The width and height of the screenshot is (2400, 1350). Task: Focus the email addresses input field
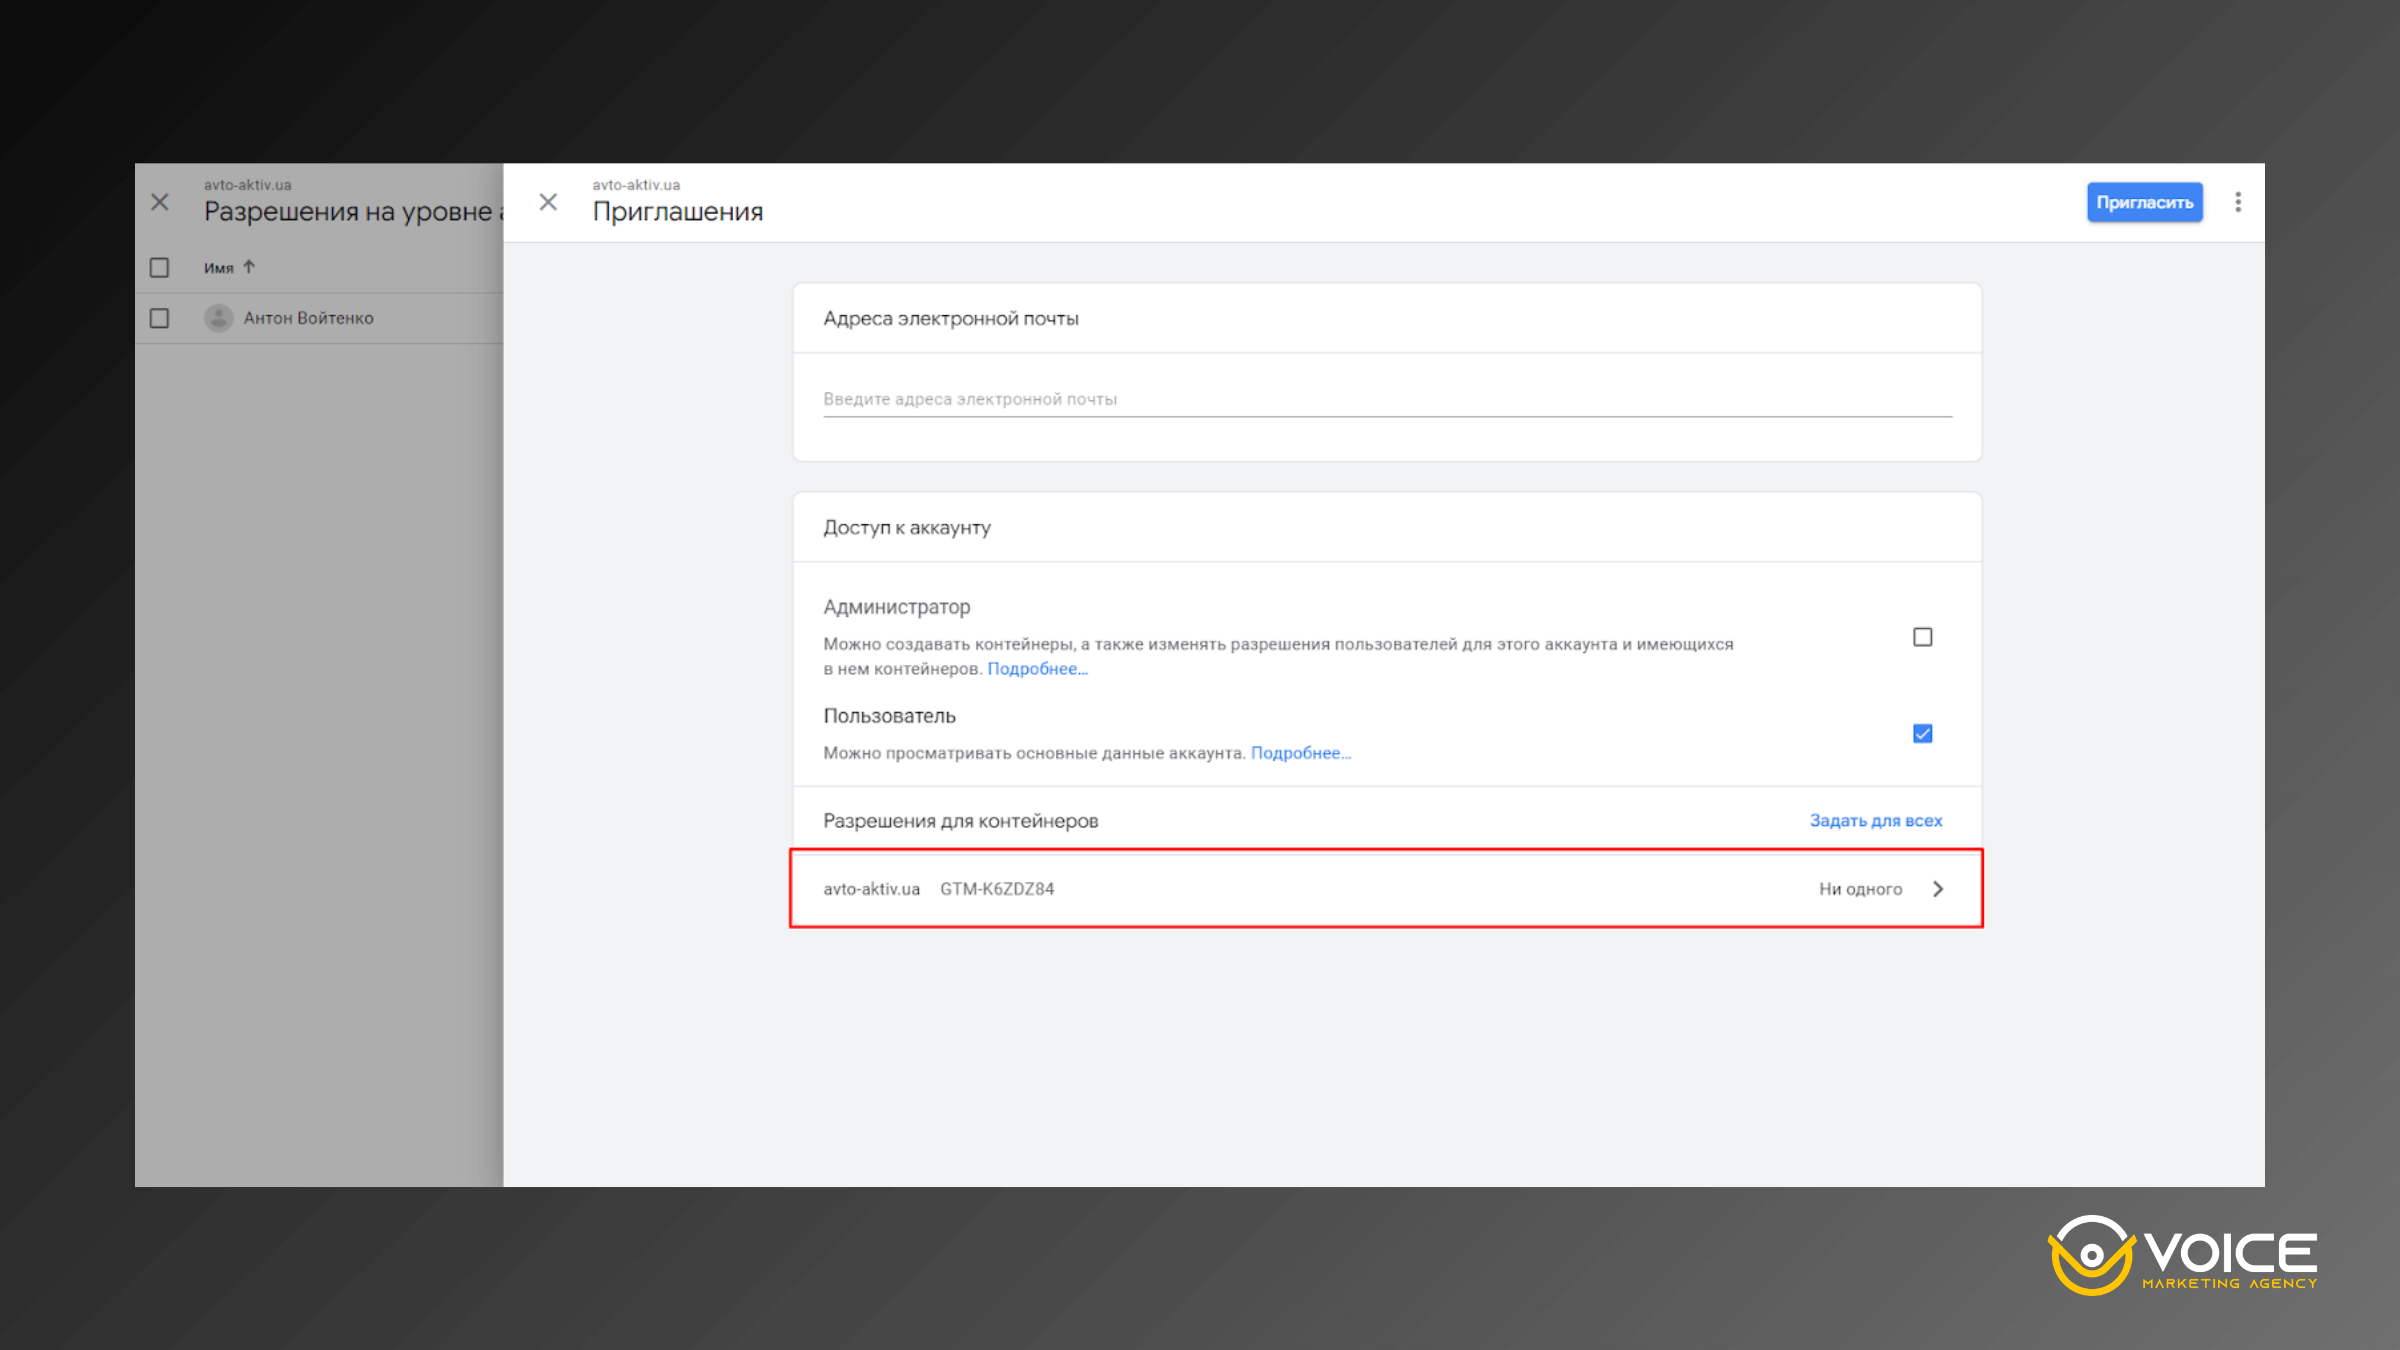(x=1386, y=399)
